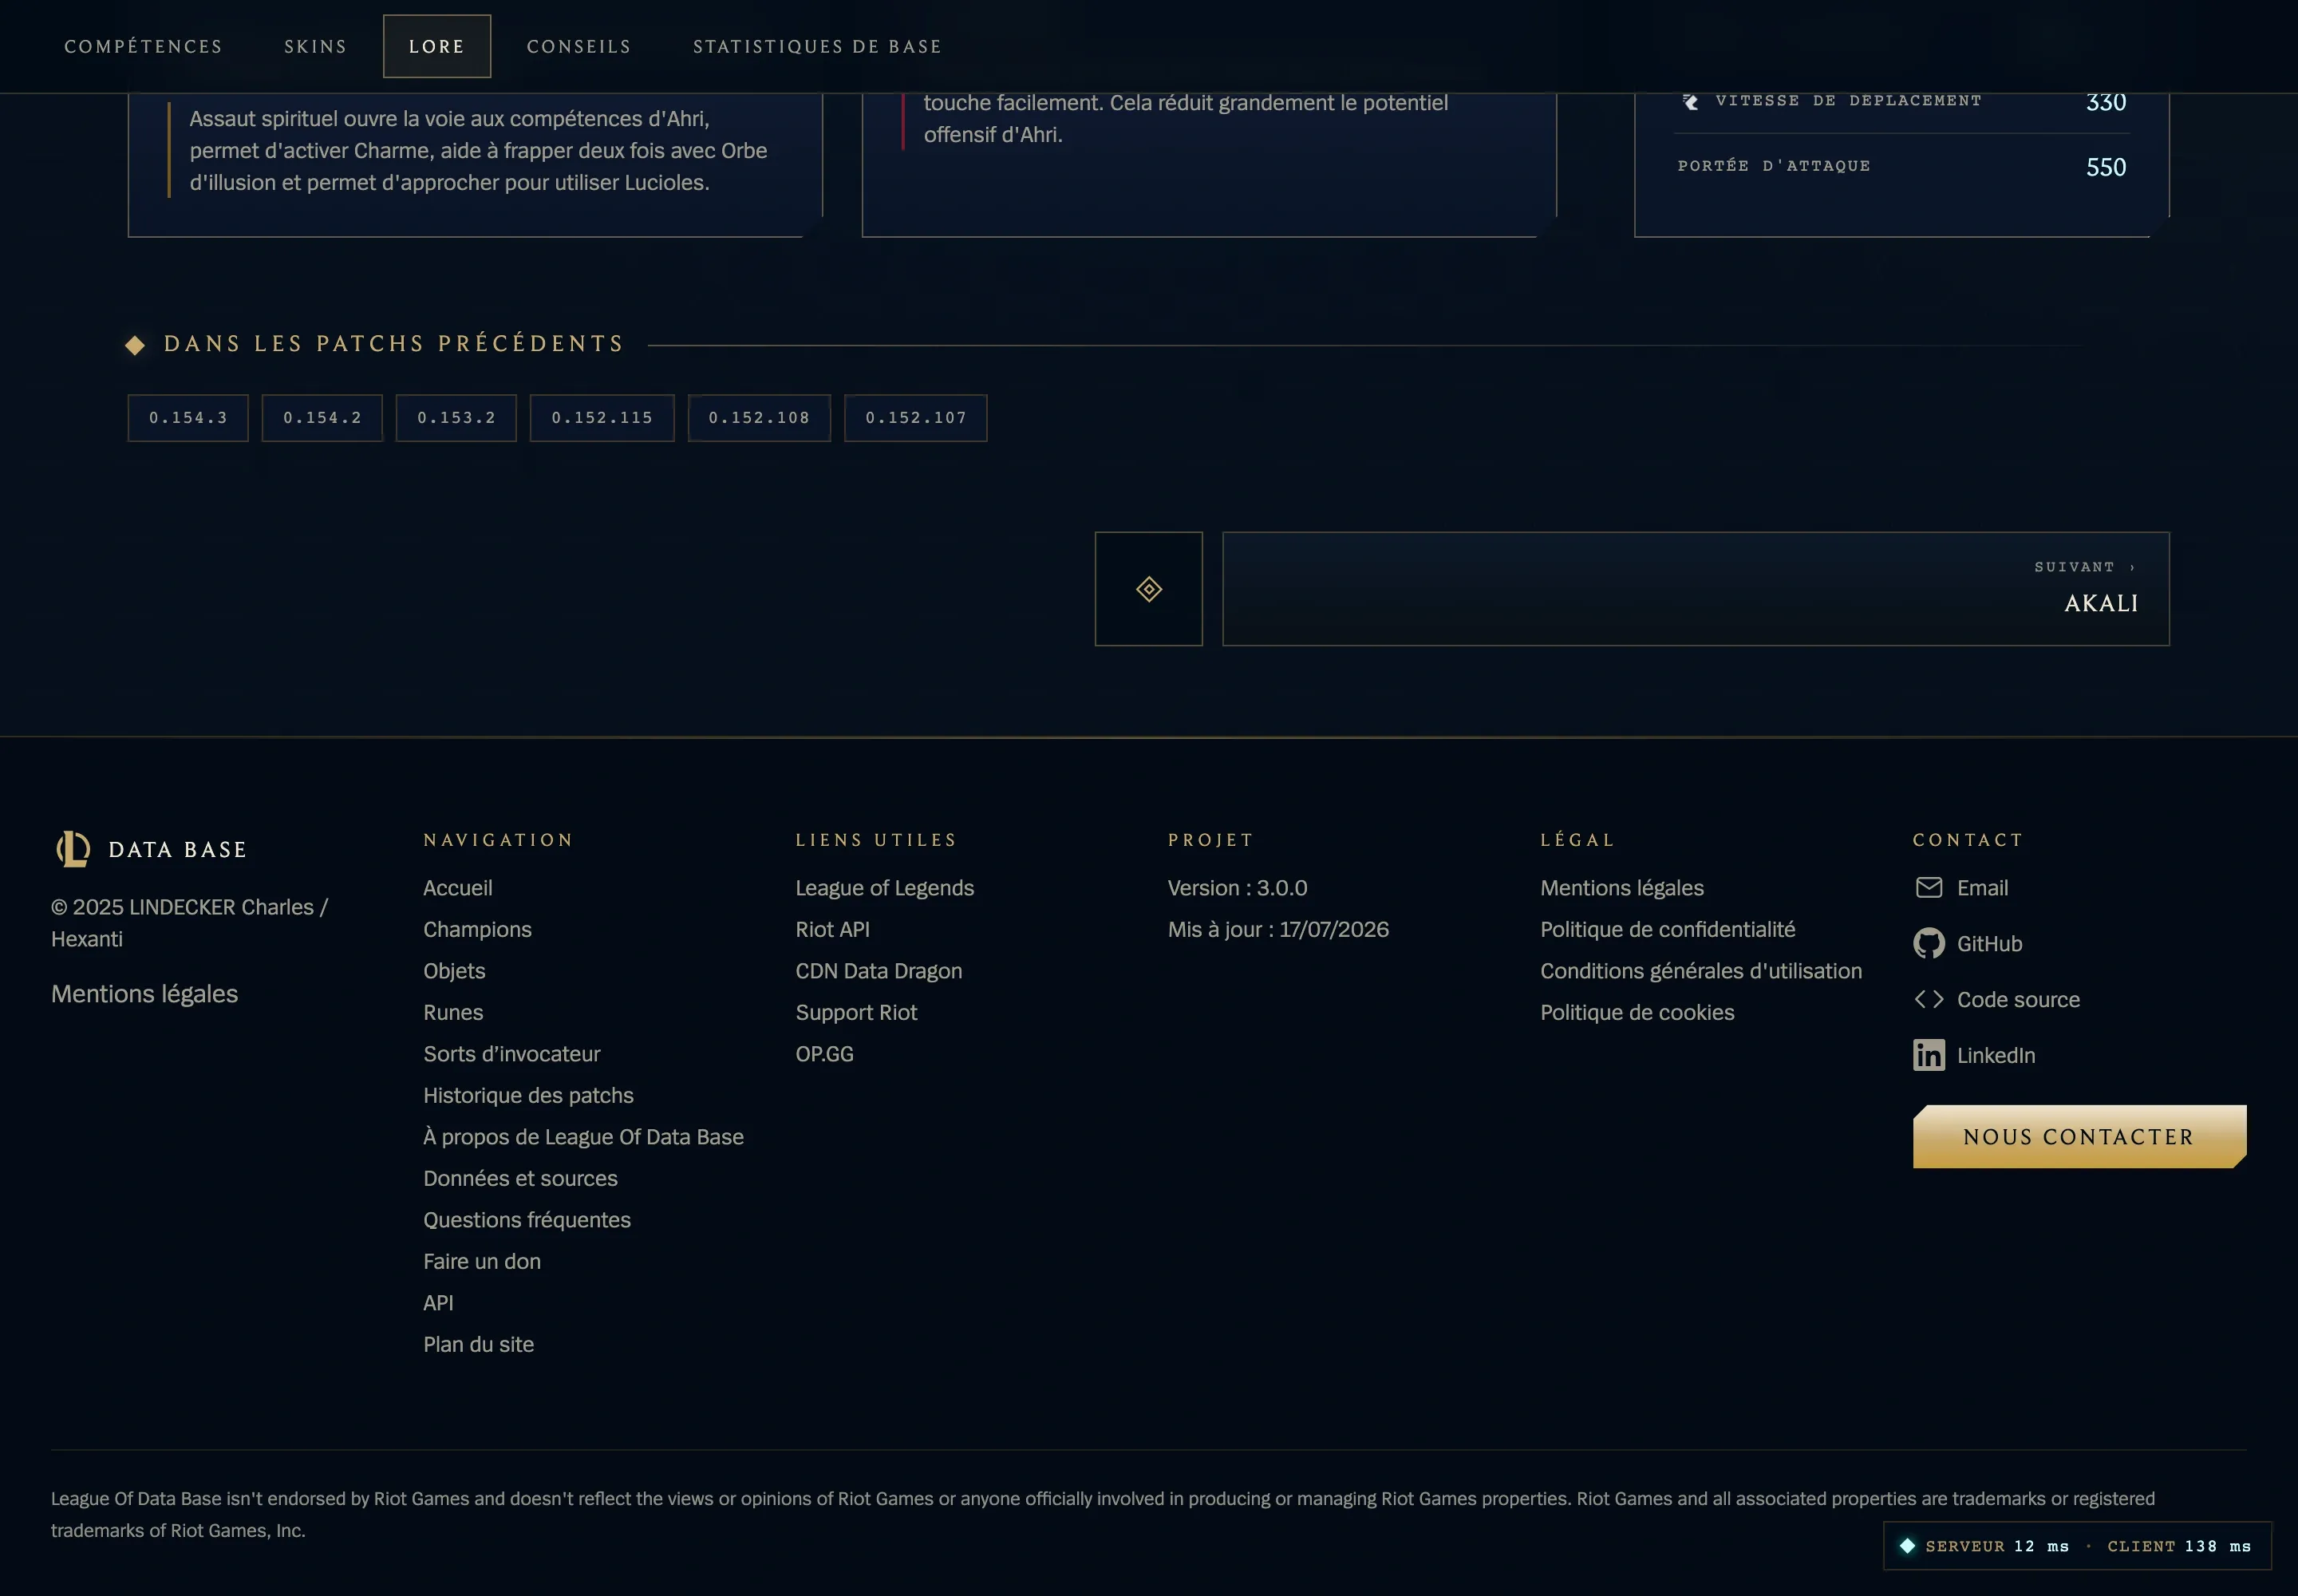
Task: Click the GitHub text link
Action: [x=1989, y=944]
